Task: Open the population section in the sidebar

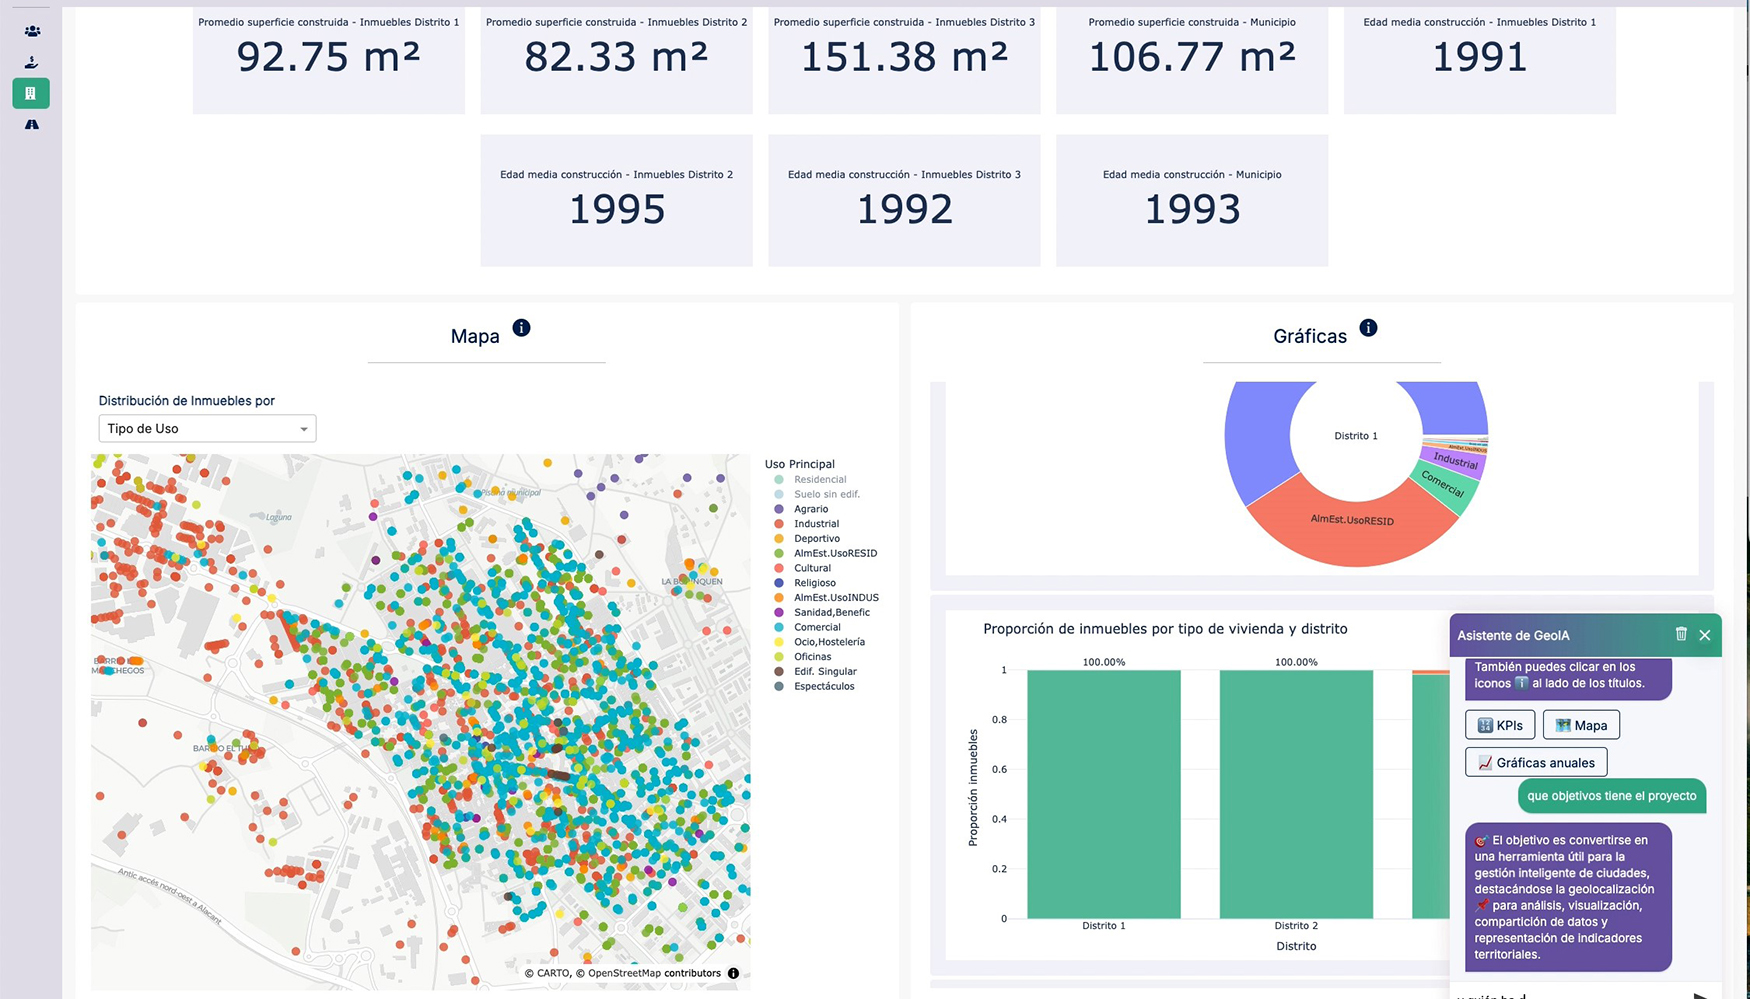Action: point(32,31)
